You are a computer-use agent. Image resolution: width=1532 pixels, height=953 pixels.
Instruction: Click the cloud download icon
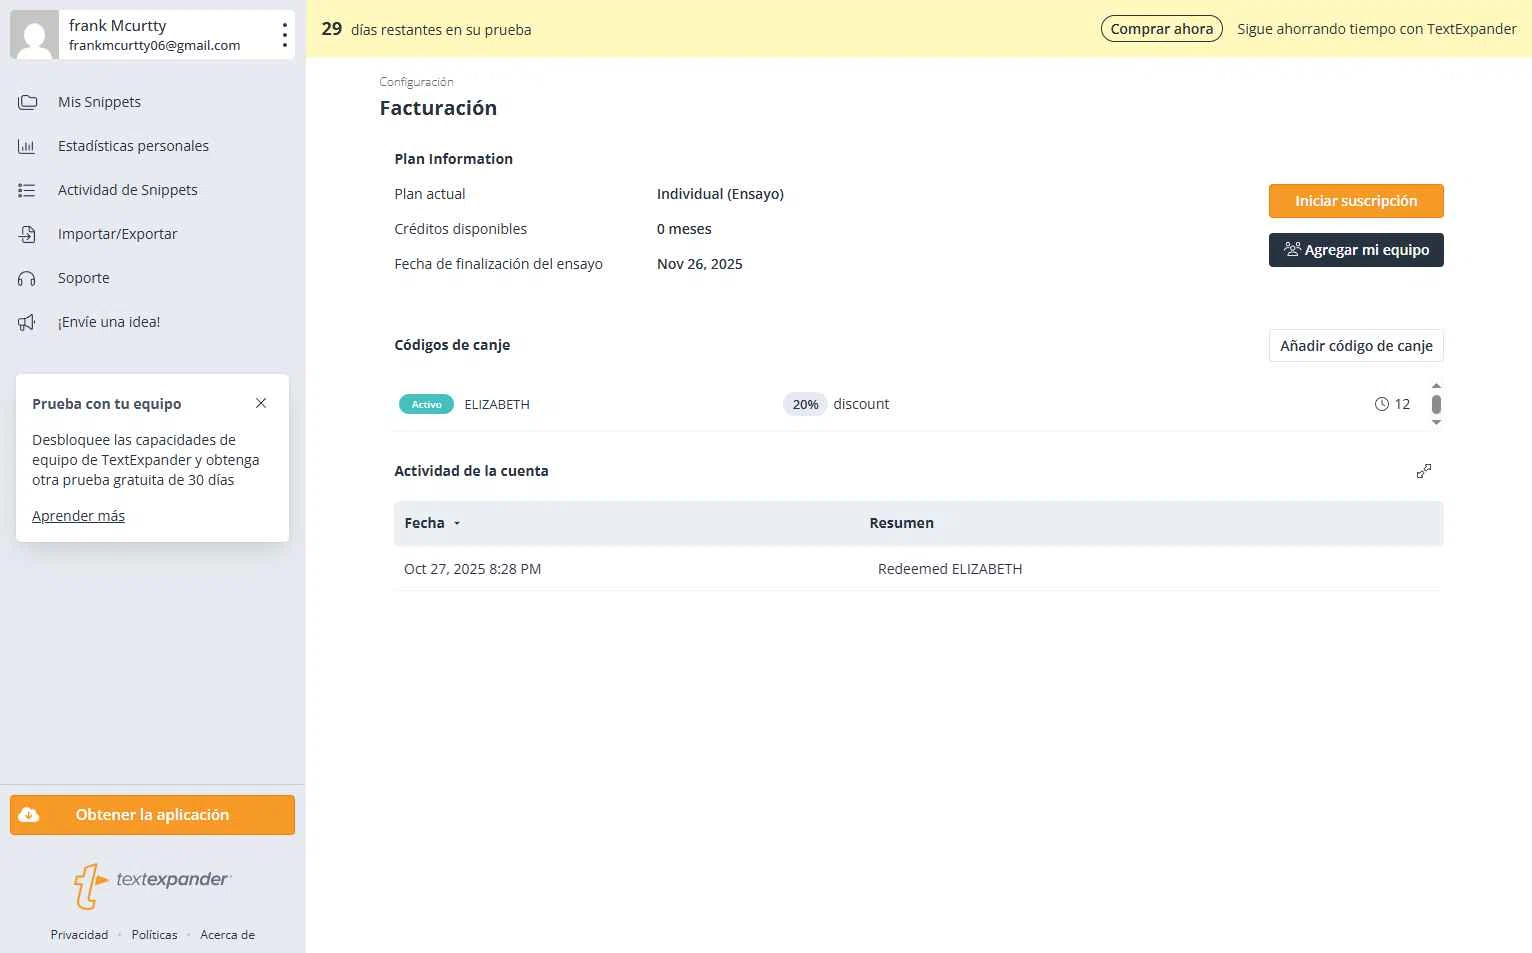(29, 815)
